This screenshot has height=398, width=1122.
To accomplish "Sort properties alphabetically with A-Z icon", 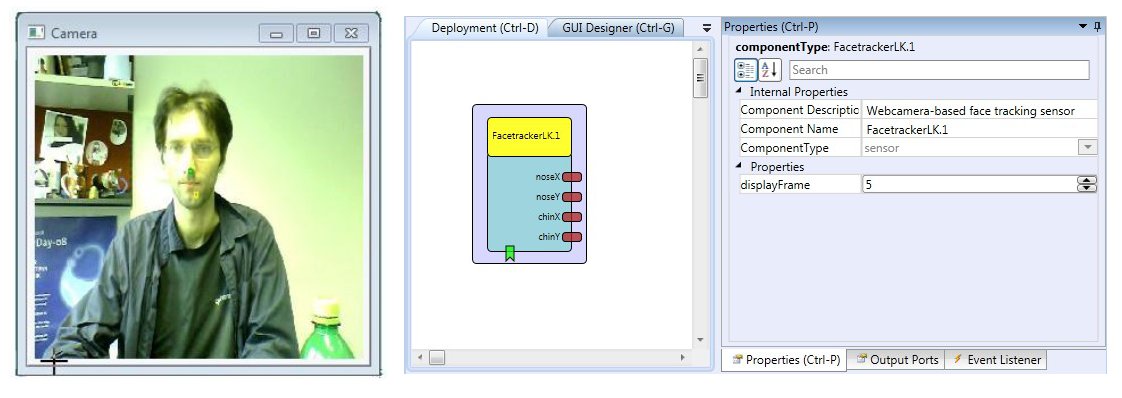I will click(769, 70).
